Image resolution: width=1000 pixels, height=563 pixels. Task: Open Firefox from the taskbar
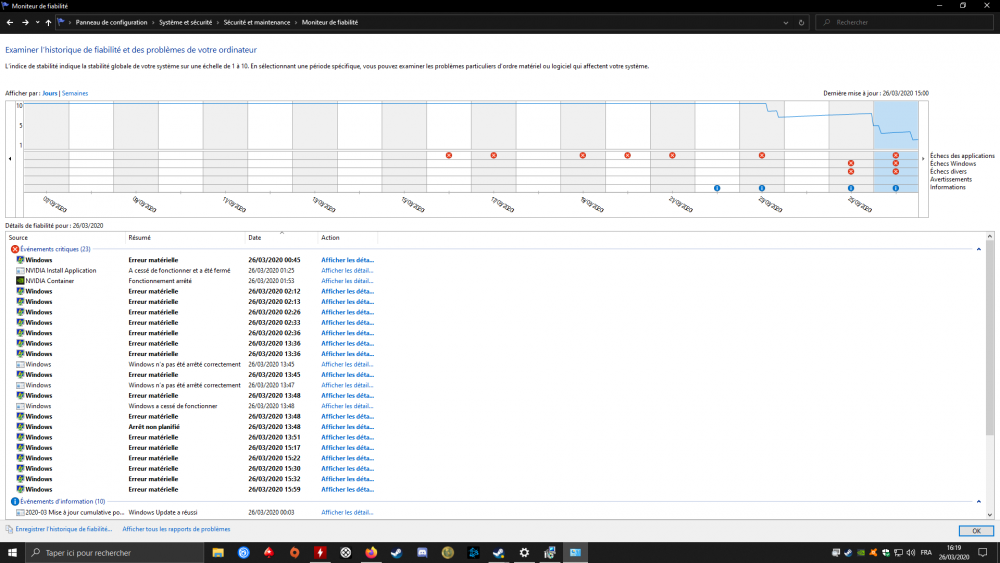pos(371,552)
